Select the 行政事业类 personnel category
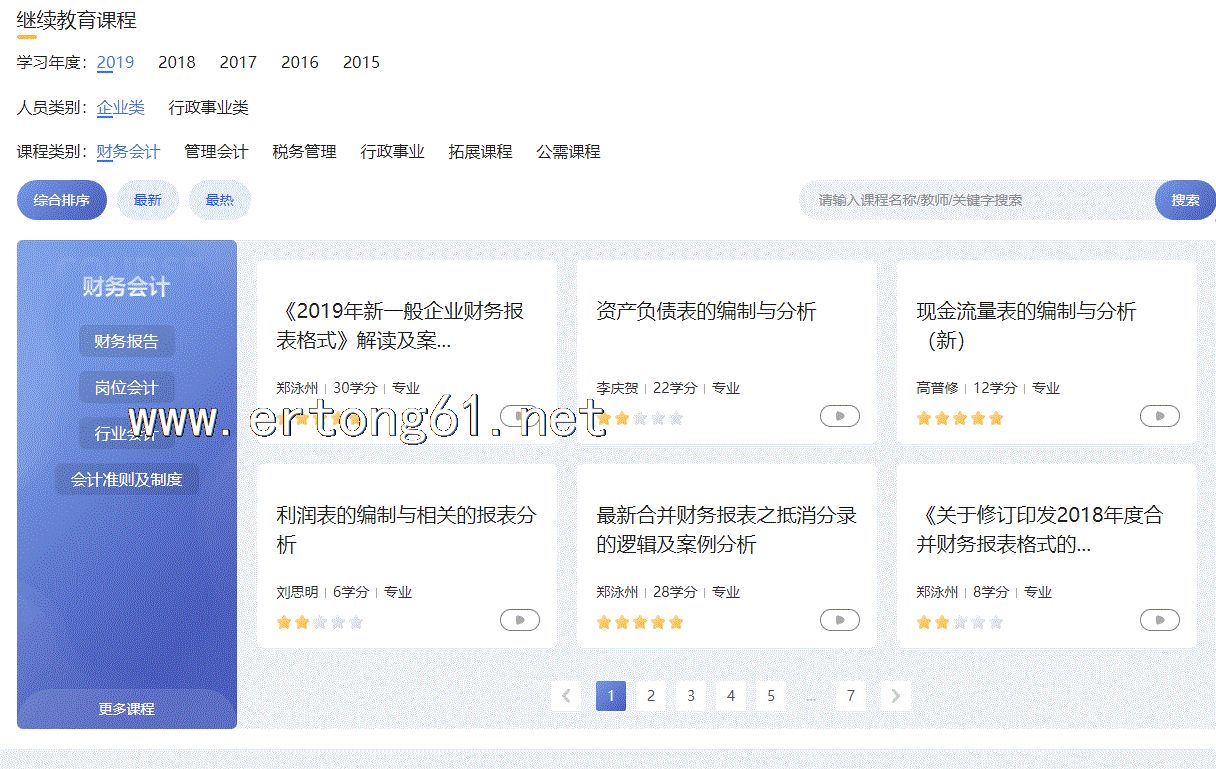This screenshot has width=1216, height=769. (208, 108)
